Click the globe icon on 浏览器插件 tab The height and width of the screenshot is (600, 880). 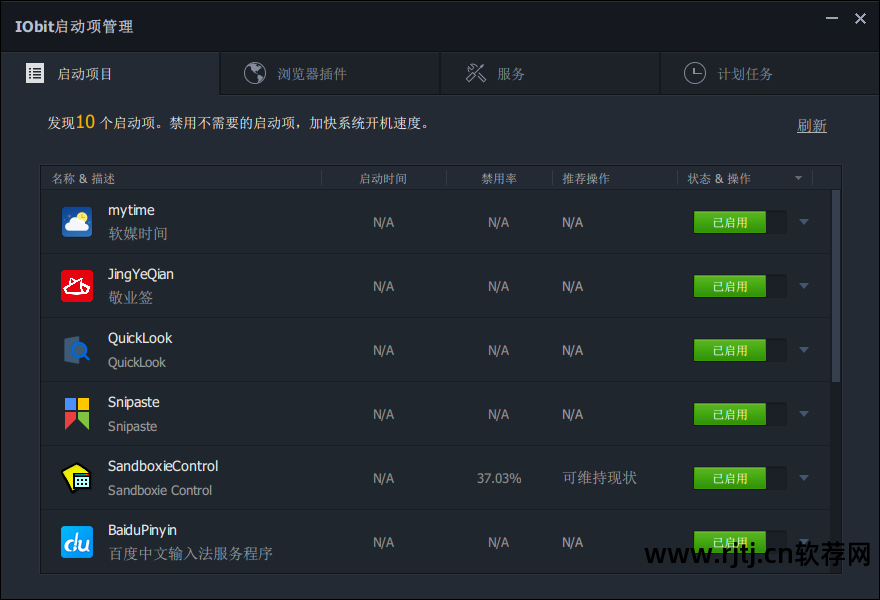[255, 72]
